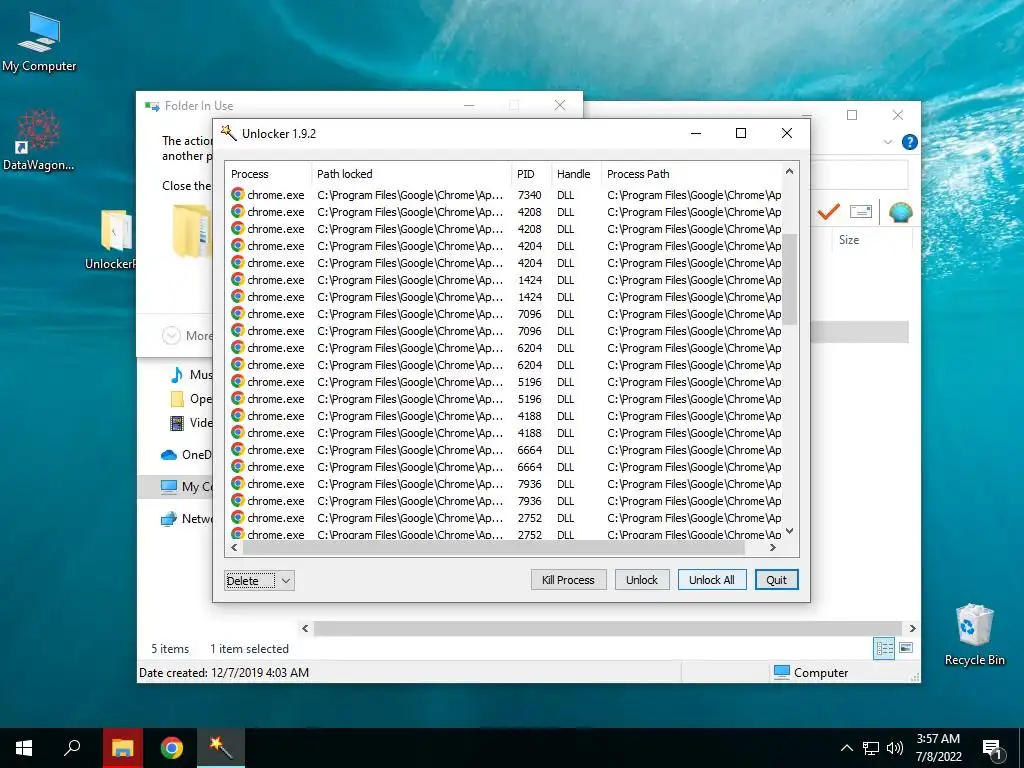Select chrome.exe row with PID 2752
The height and width of the screenshot is (768, 1024).
coord(504,518)
